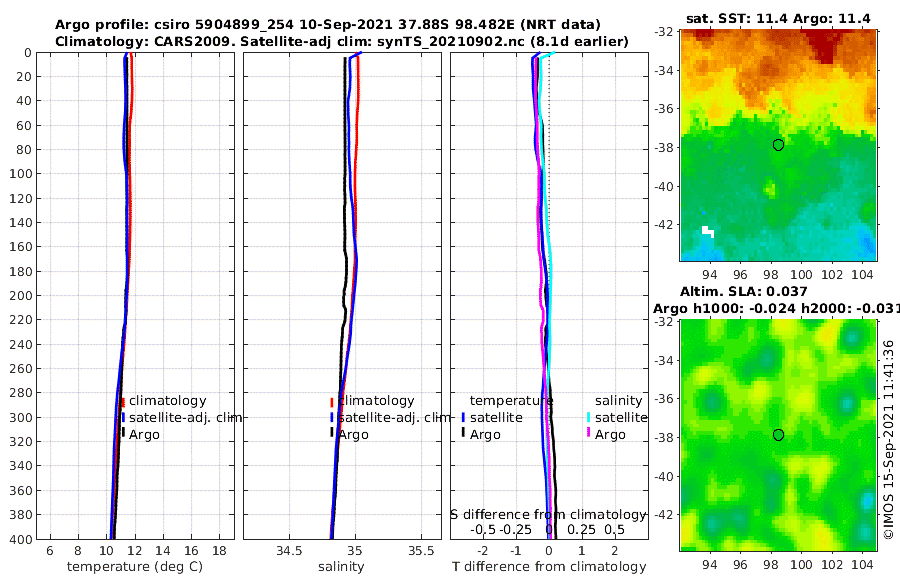Click blue satellite marker under temperature legend
The image size is (900, 580).
point(463,417)
